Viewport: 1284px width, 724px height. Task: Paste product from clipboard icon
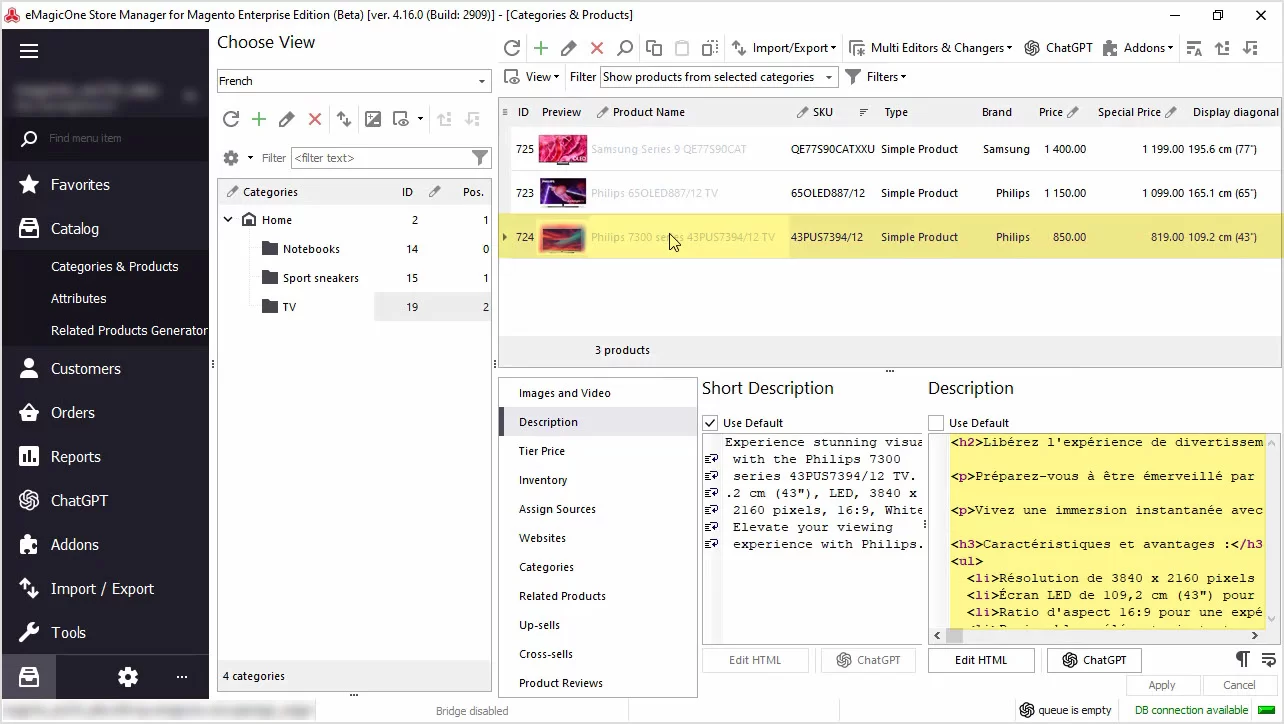click(682, 48)
